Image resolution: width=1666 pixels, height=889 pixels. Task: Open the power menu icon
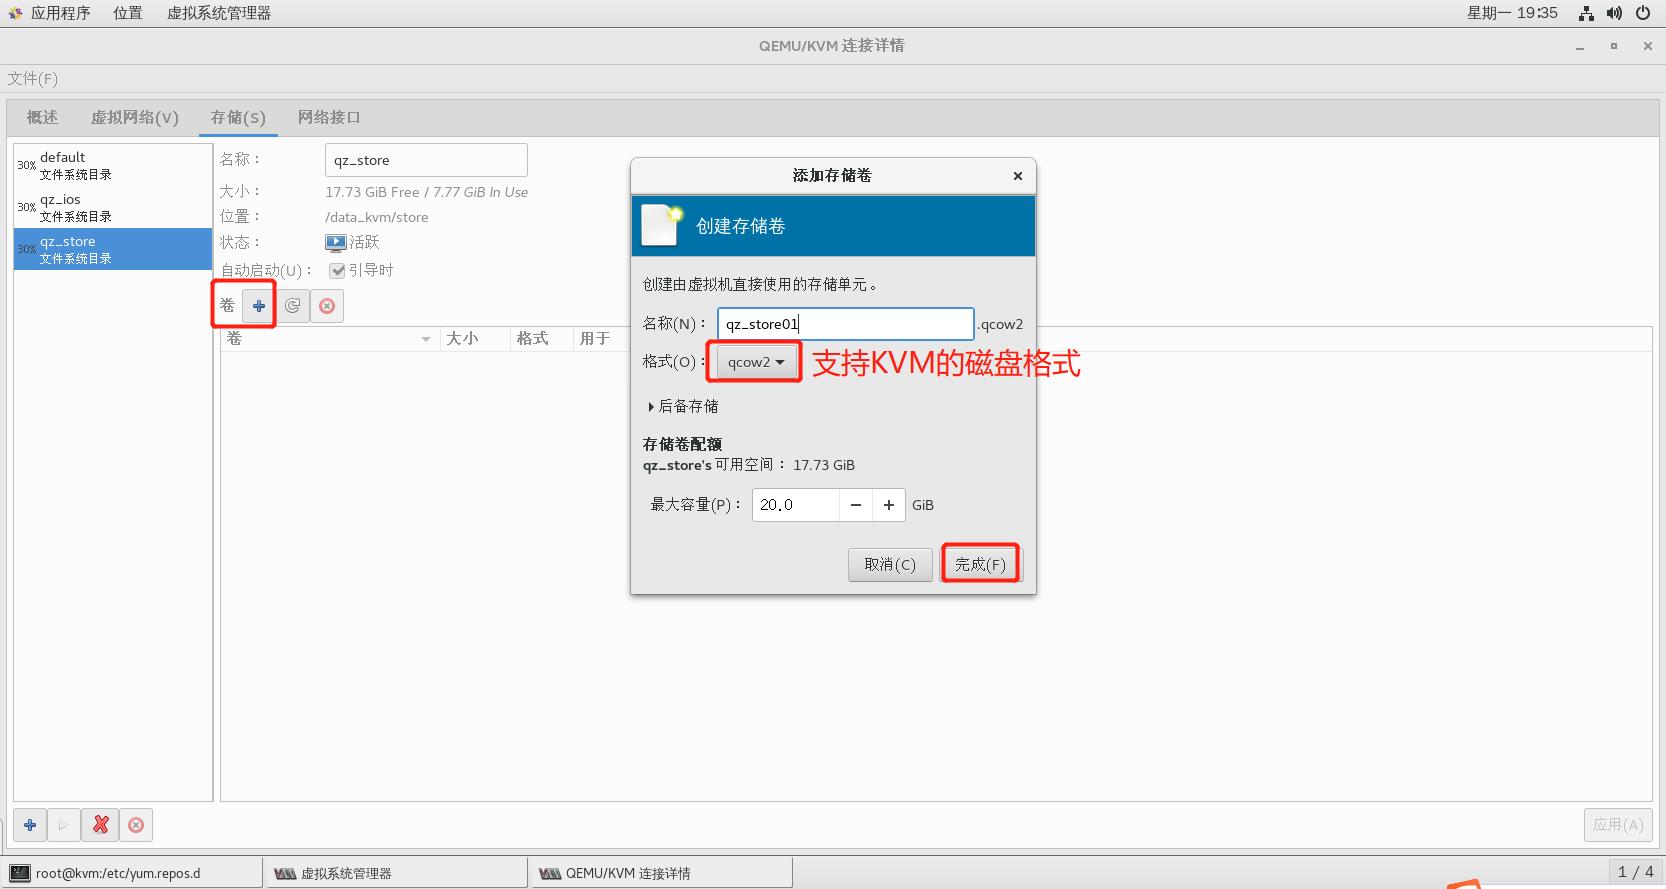click(1643, 13)
